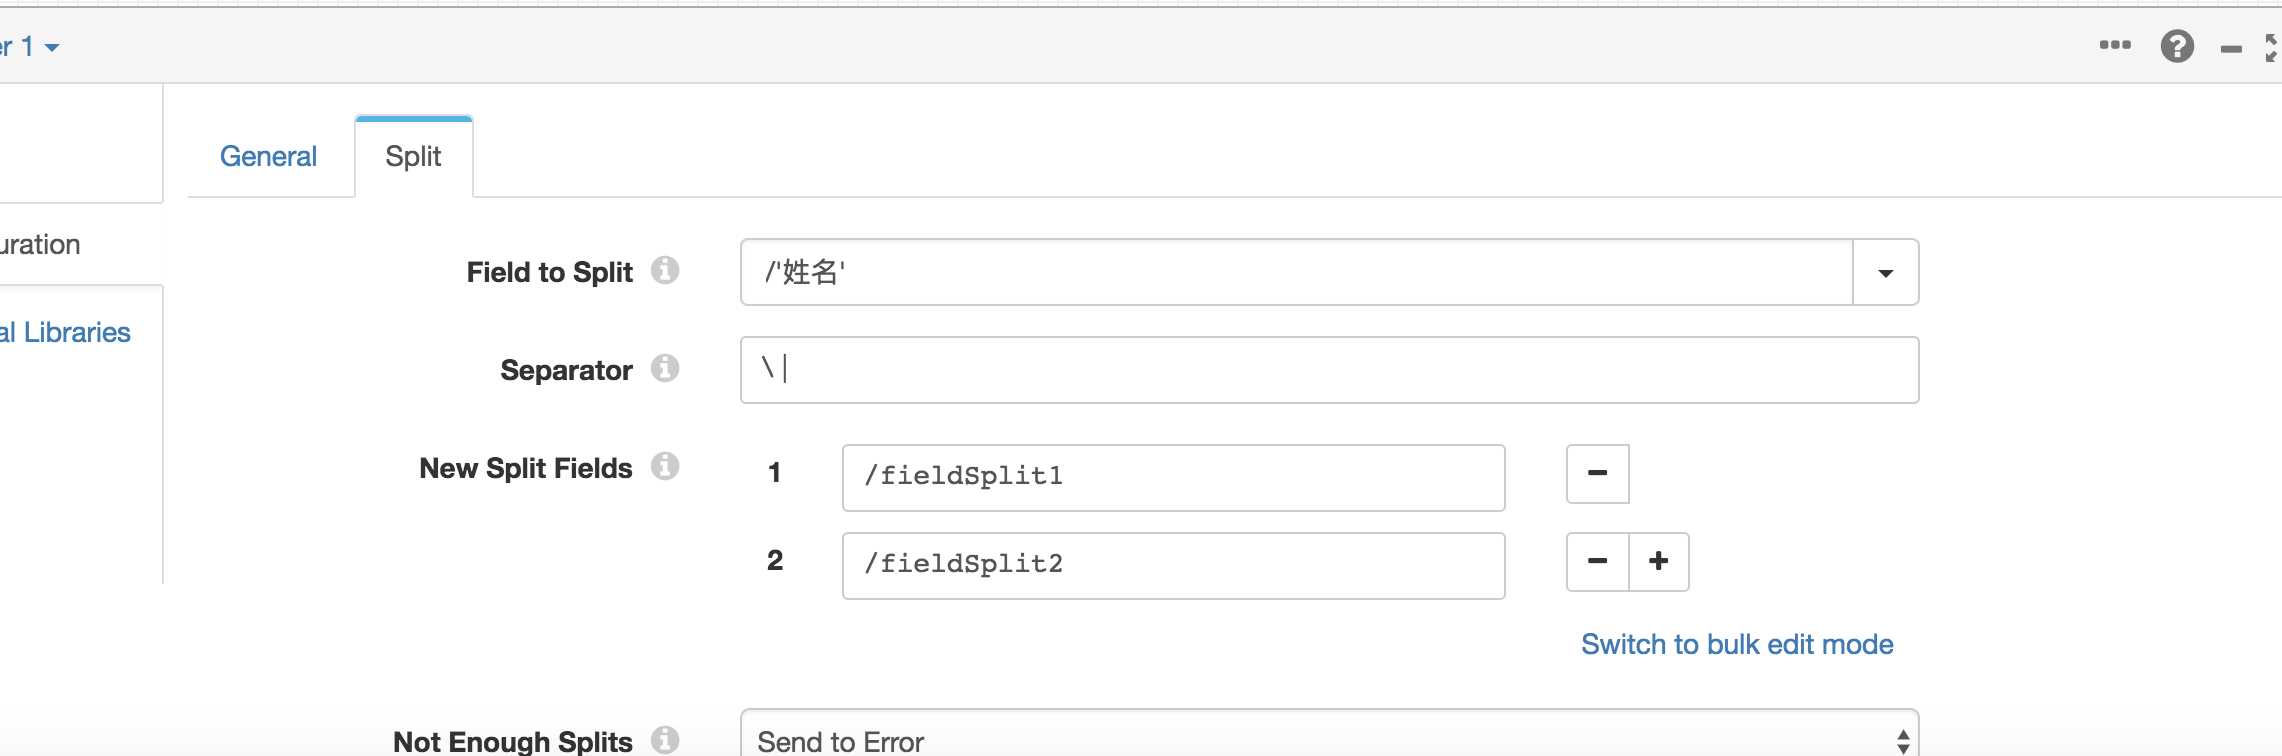Edit the /fieldSplit2 text field
This screenshot has height=756, width=2282.
[1173, 566]
